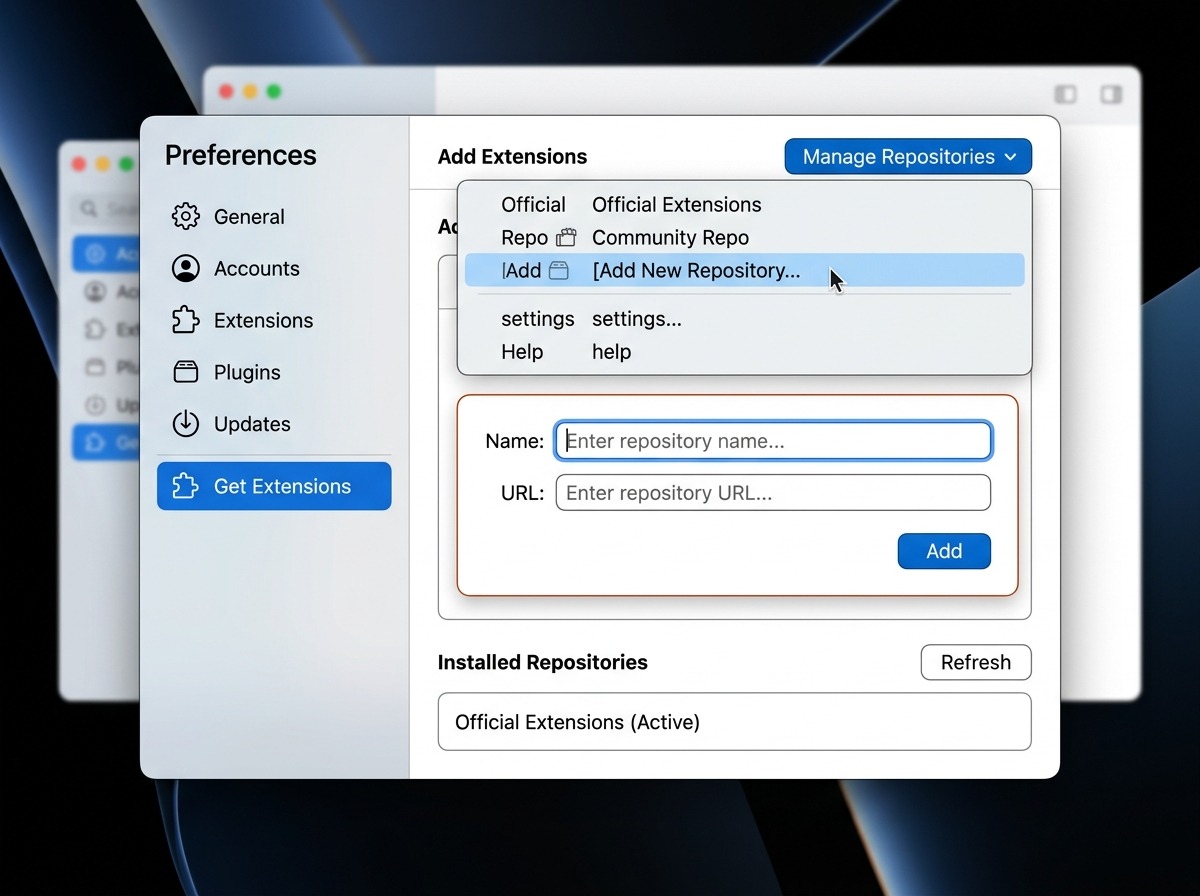Focus the repository name field
The width and height of the screenshot is (1200, 896).
coord(773,441)
